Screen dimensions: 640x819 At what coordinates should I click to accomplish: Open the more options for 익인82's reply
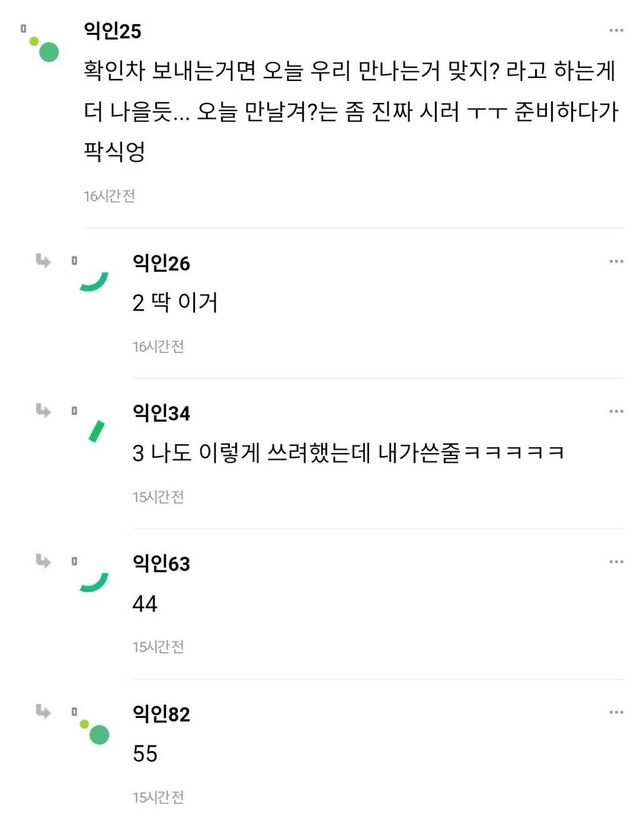click(616, 713)
